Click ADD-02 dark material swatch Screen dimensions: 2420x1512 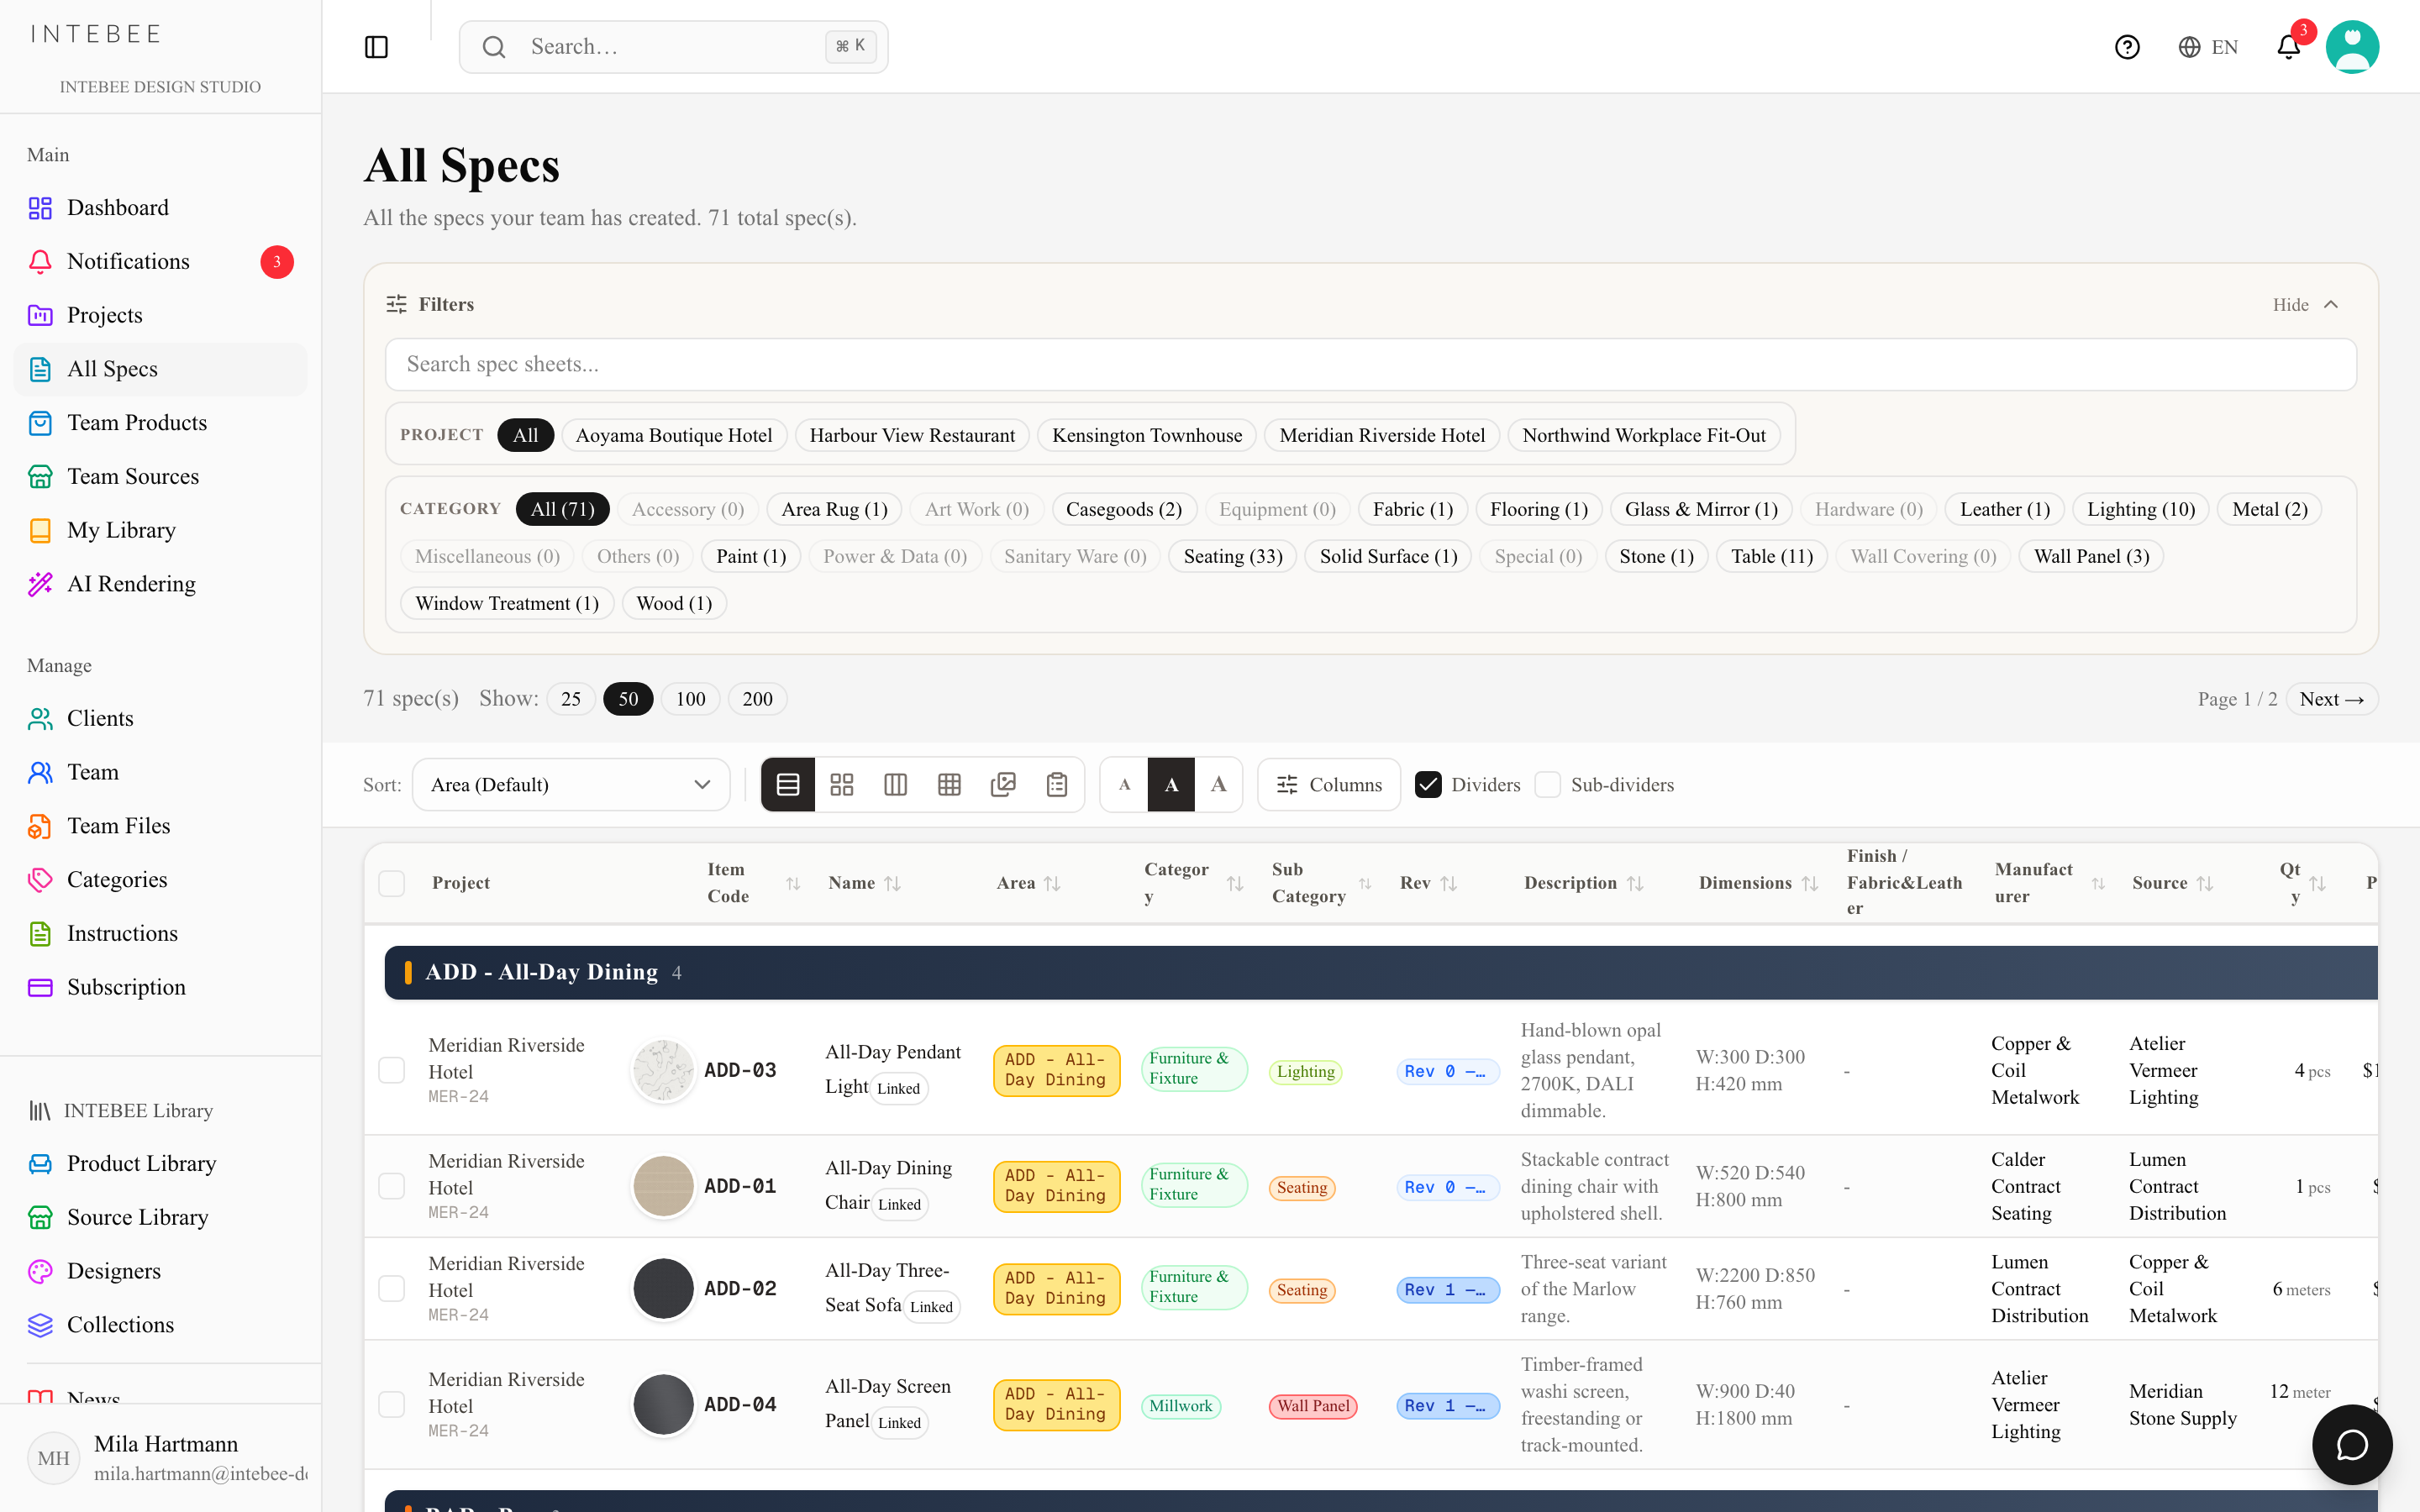pyautogui.click(x=663, y=1288)
